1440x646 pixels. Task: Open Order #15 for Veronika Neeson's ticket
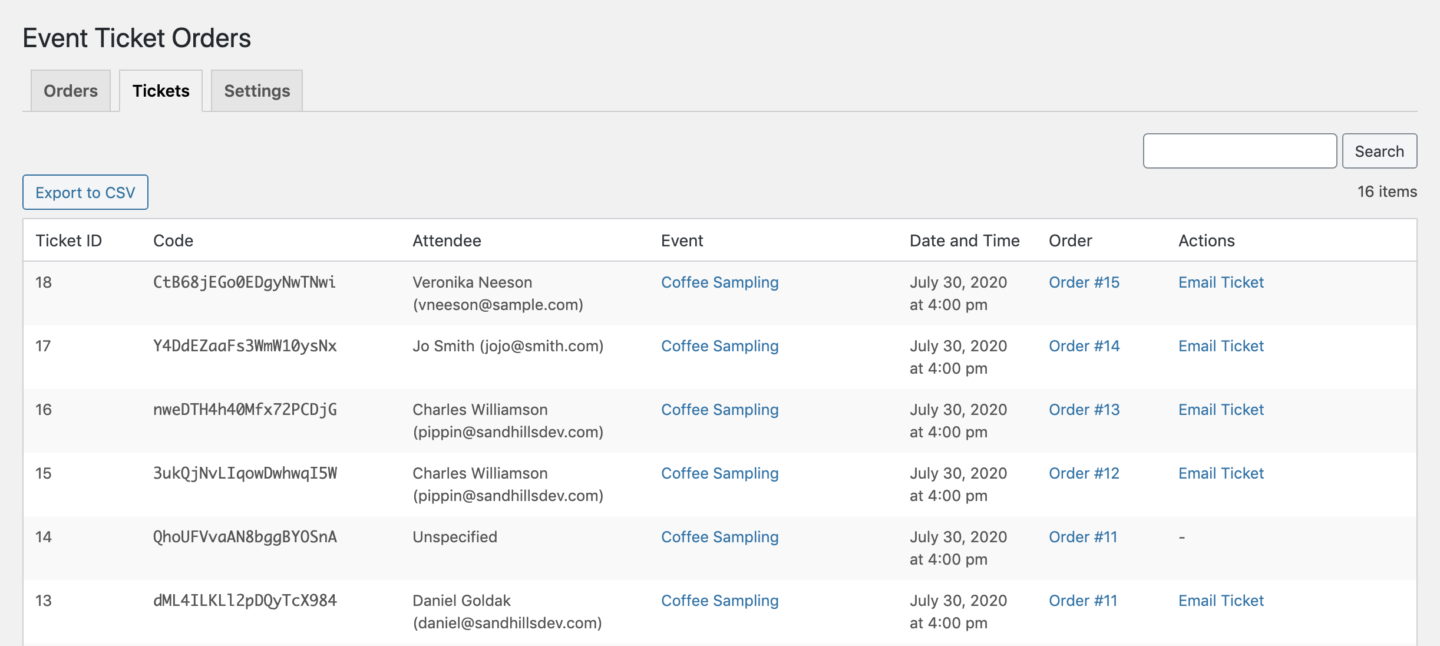(1084, 282)
